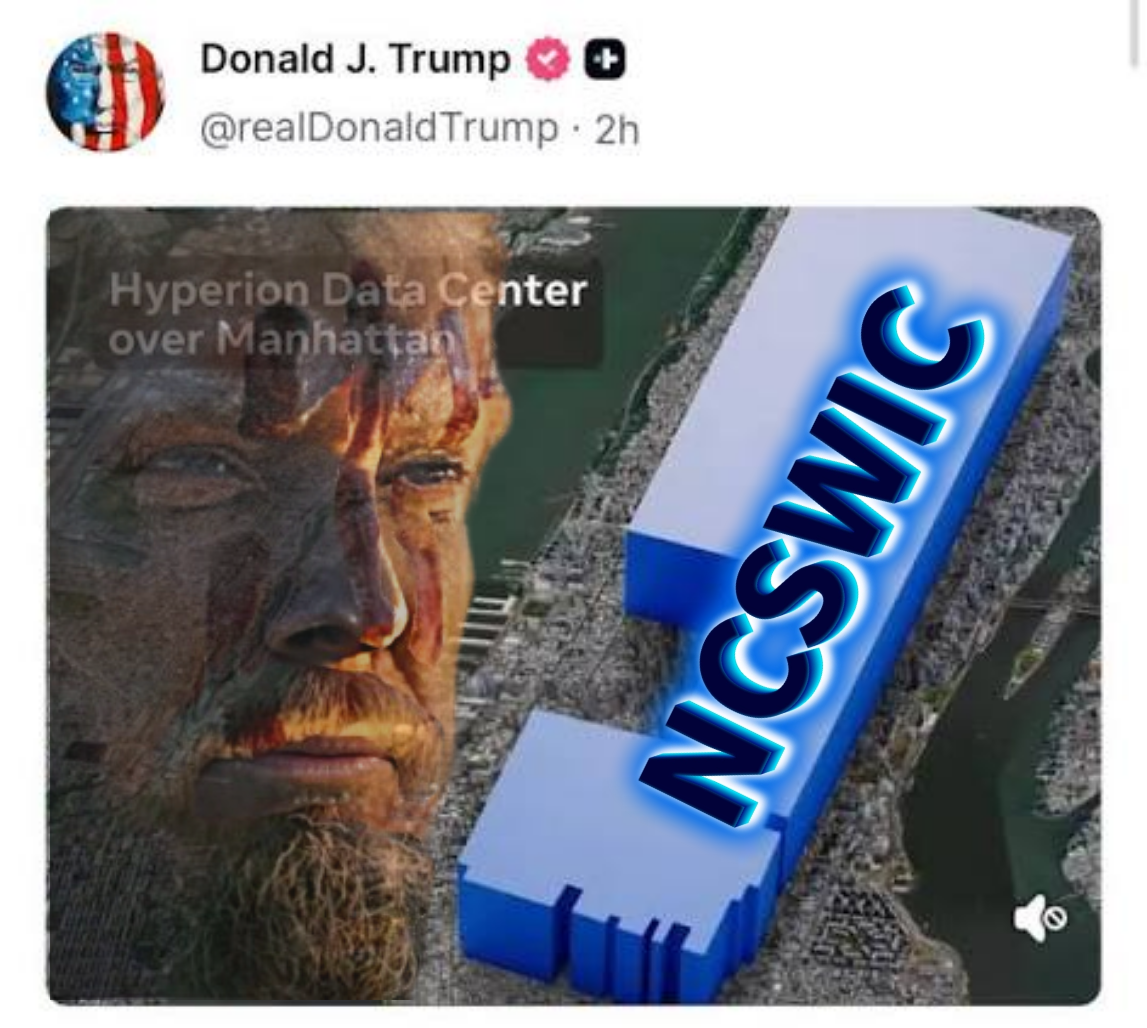1147x1028 pixels.
Task: Click the page scrollbar at the top right edge
Action: (1140, 33)
